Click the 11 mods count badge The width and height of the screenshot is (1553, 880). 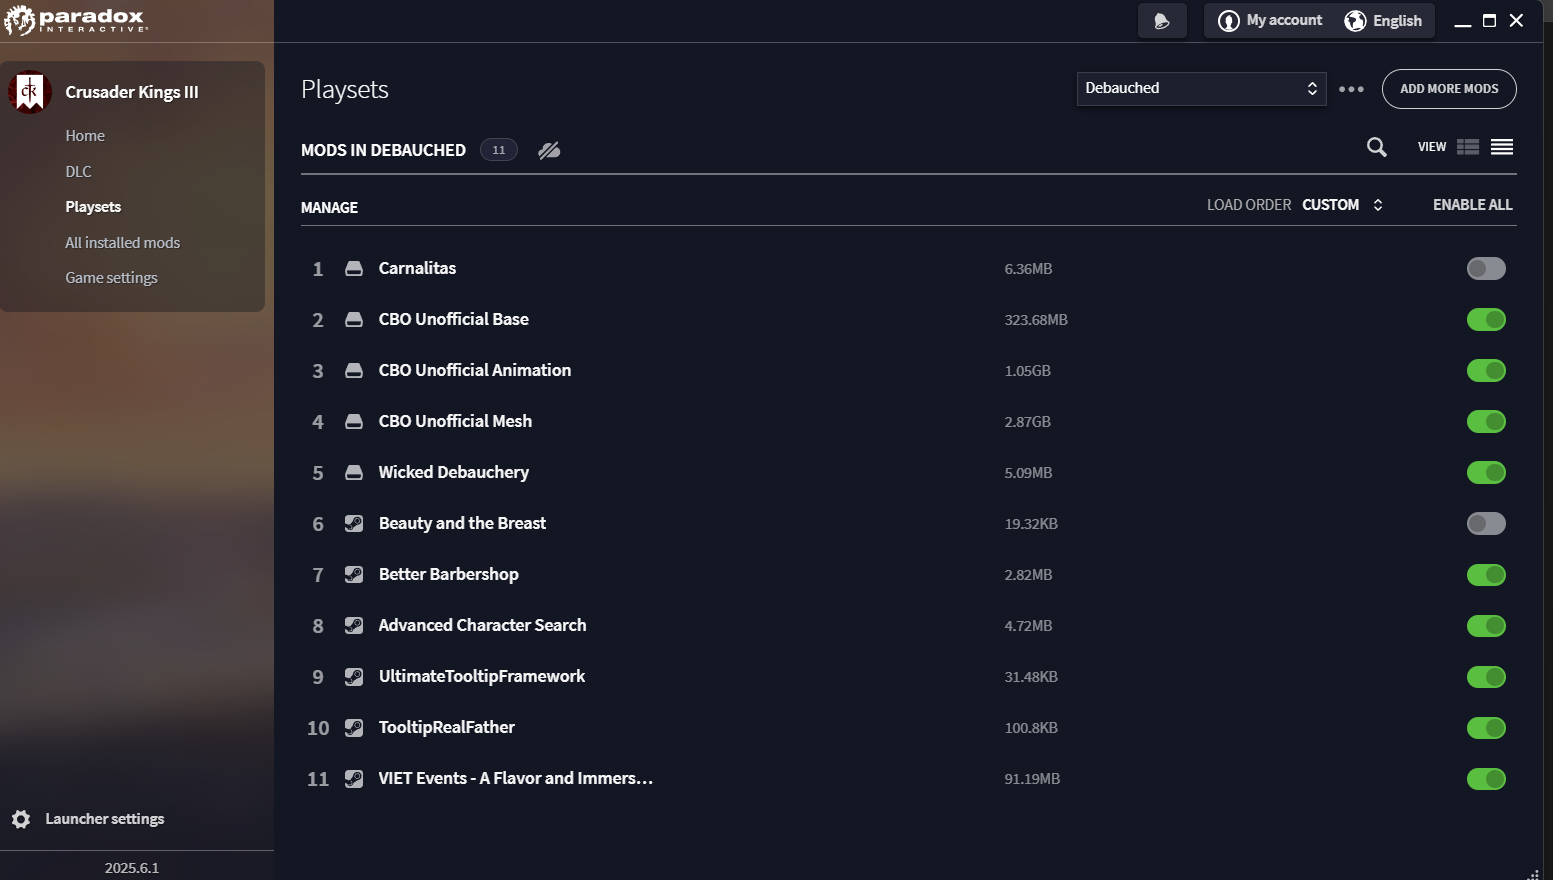click(499, 150)
